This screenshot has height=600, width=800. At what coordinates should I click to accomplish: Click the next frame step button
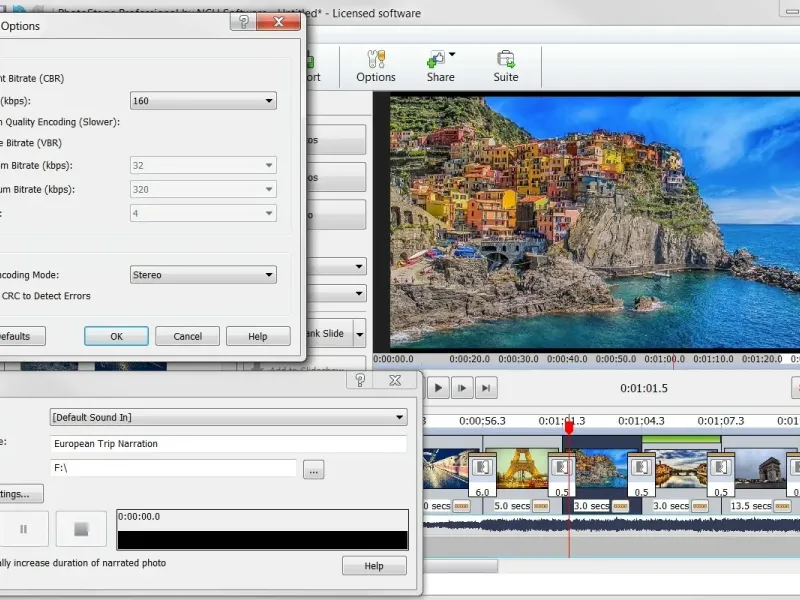point(462,388)
